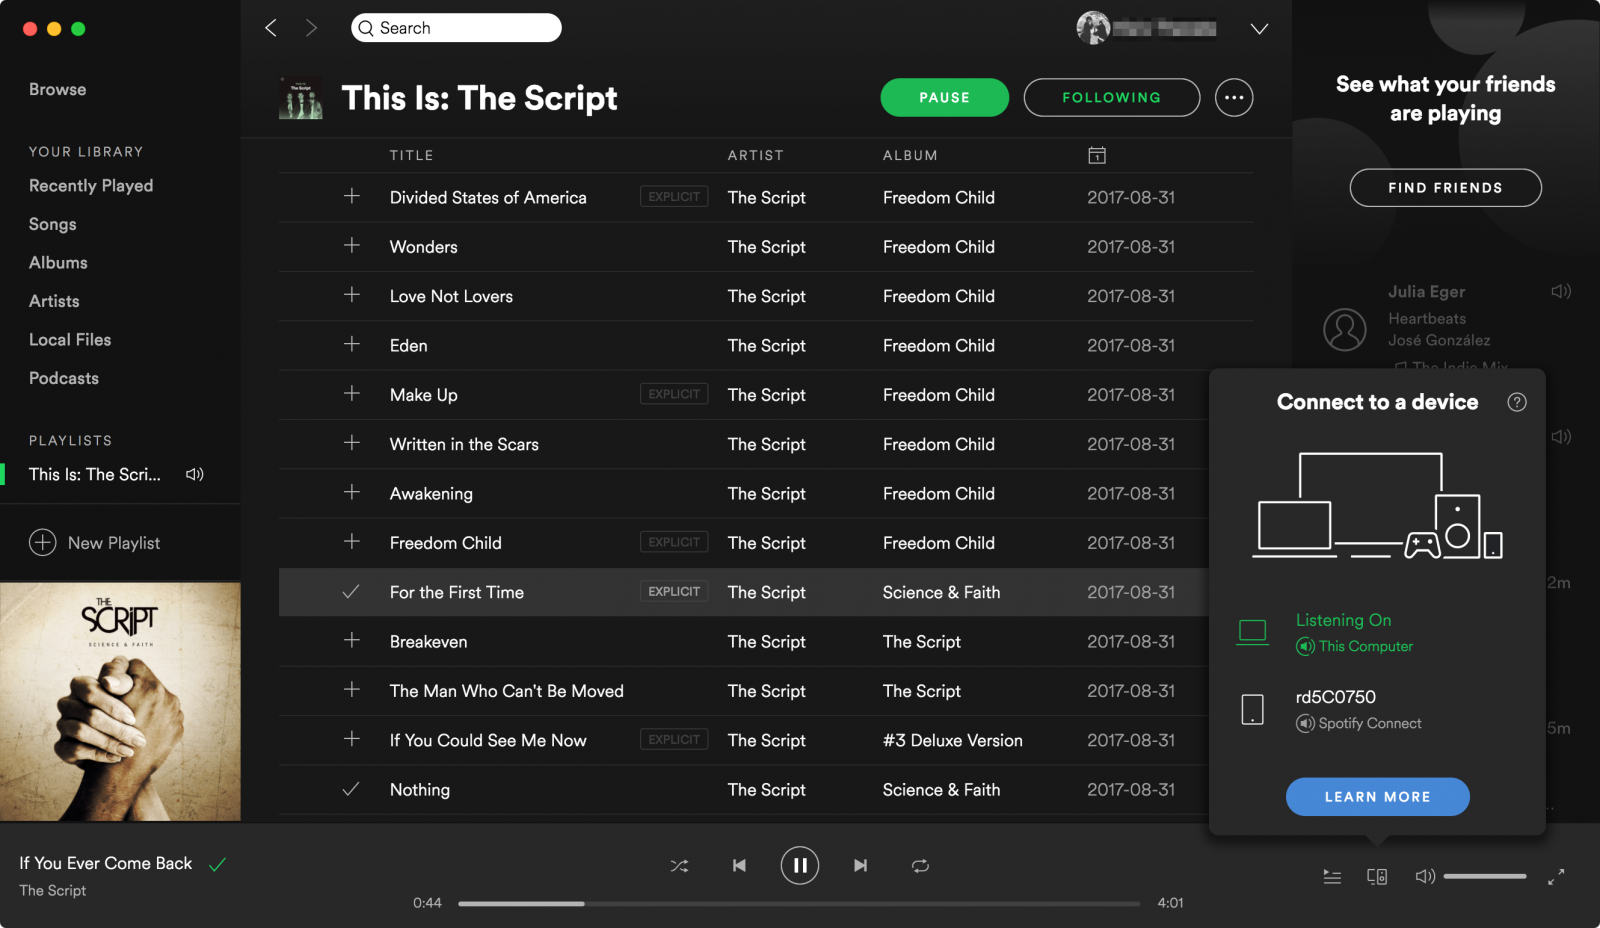Click the Science & Faith album cover
The height and width of the screenshot is (928, 1600).
[120, 701]
